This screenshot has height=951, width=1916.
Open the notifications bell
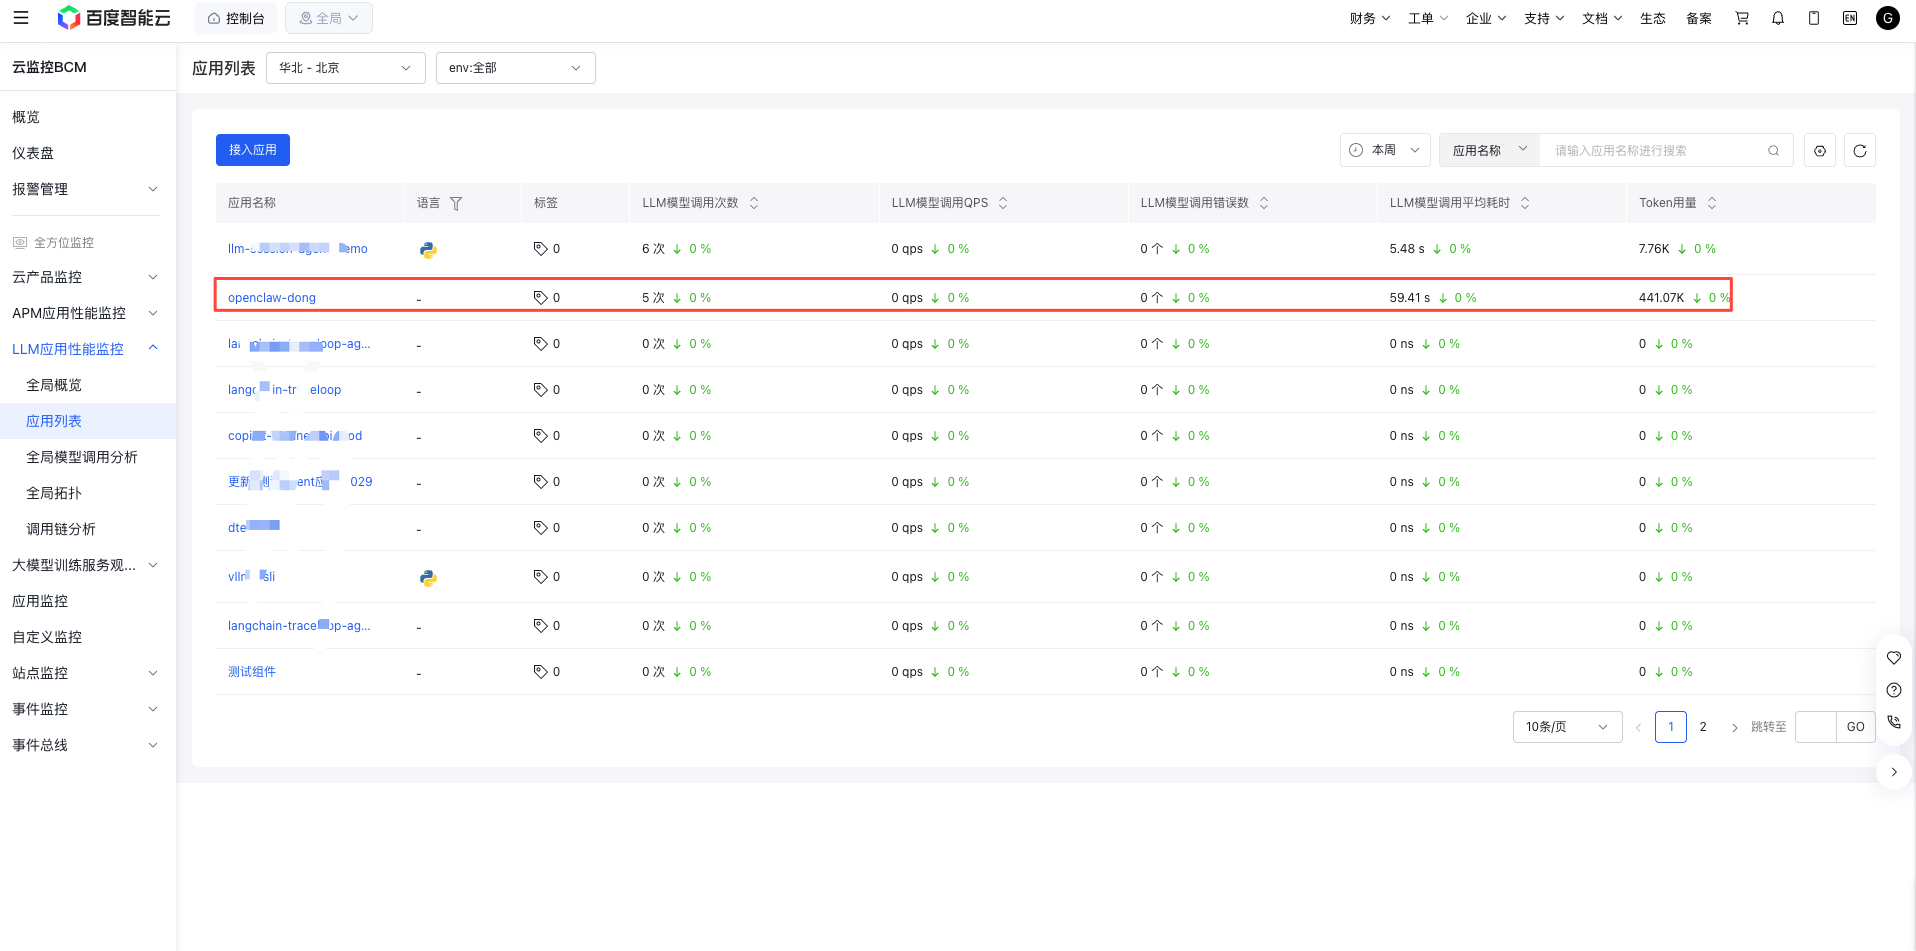[x=1778, y=18]
